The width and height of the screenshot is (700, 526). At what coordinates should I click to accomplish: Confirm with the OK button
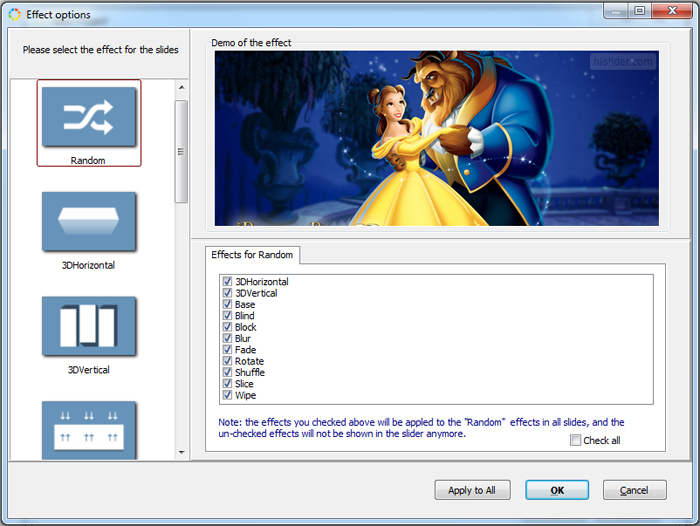[557, 490]
